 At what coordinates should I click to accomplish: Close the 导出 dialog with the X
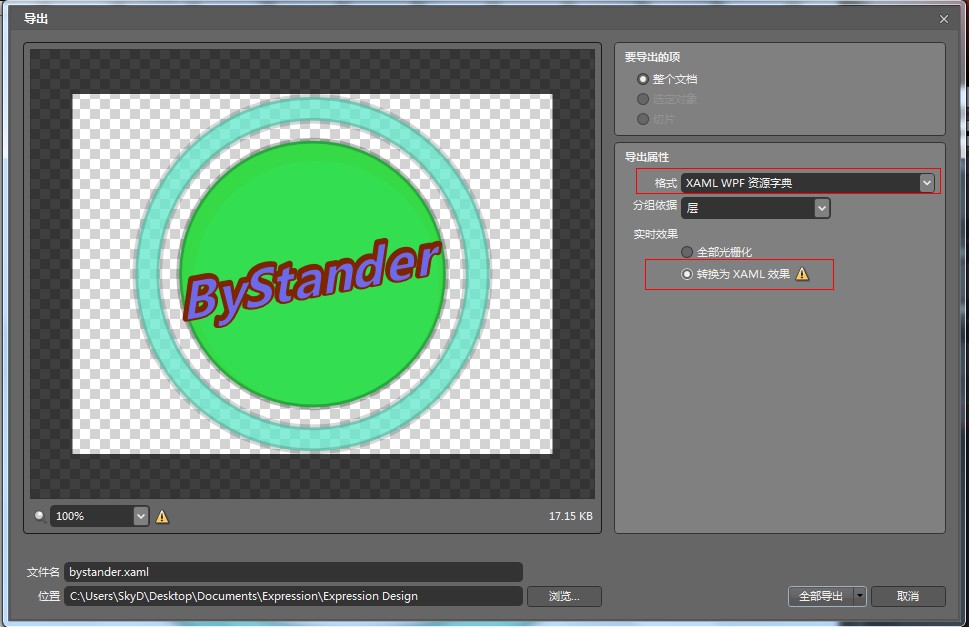pyautogui.click(x=944, y=19)
